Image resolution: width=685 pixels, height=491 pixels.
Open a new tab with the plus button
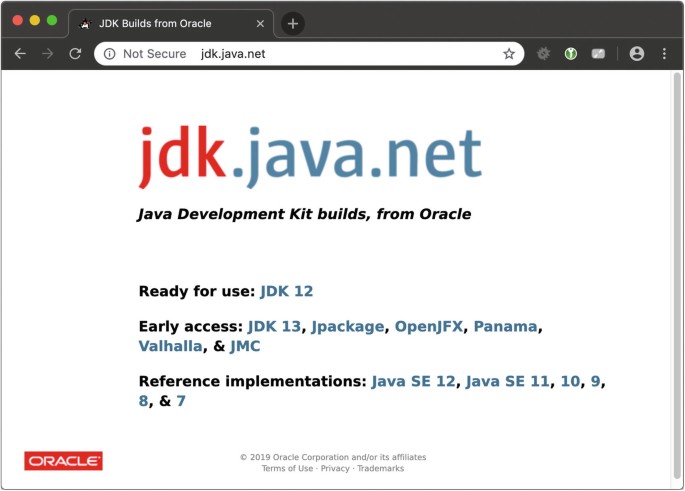(293, 23)
